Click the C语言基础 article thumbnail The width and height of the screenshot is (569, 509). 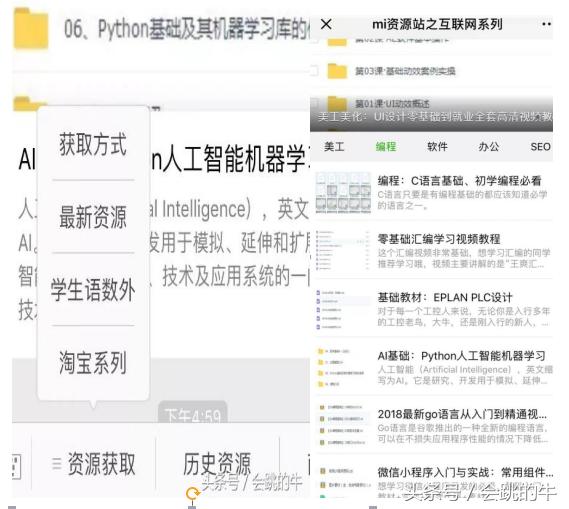pyautogui.click(x=343, y=193)
